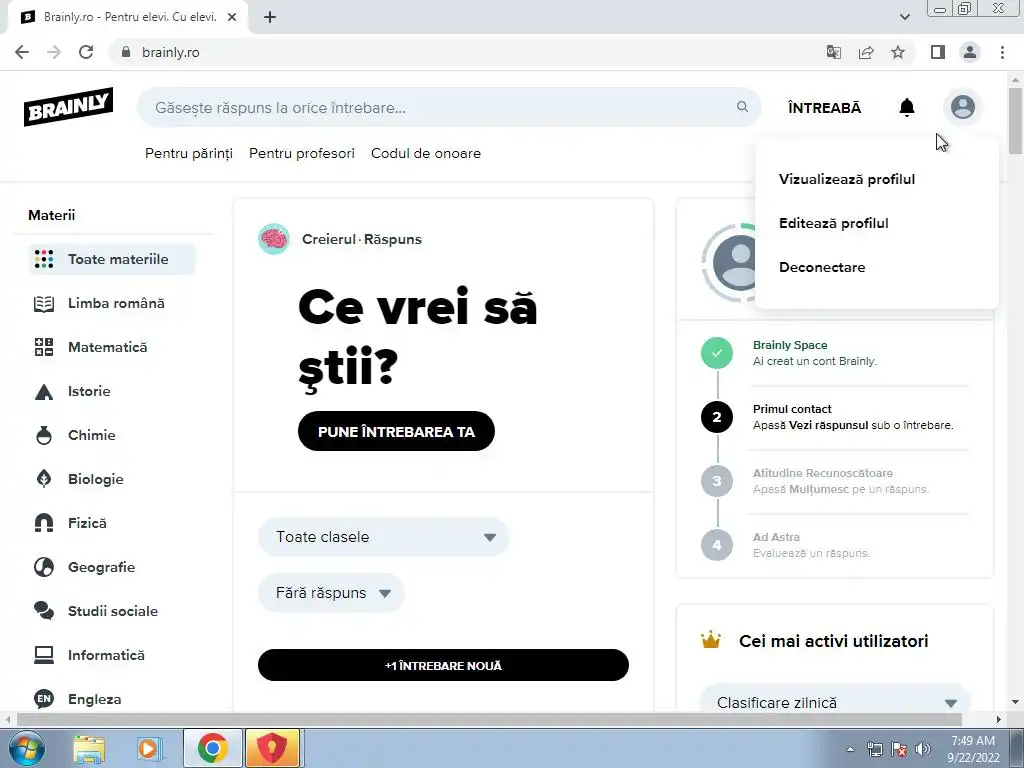Bookmark this page with the star
The width and height of the screenshot is (1024, 768).
click(x=898, y=52)
